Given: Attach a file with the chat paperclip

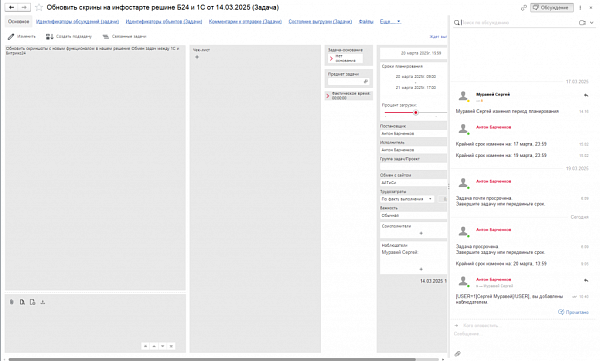Looking at the screenshot, I should (x=458, y=353).
